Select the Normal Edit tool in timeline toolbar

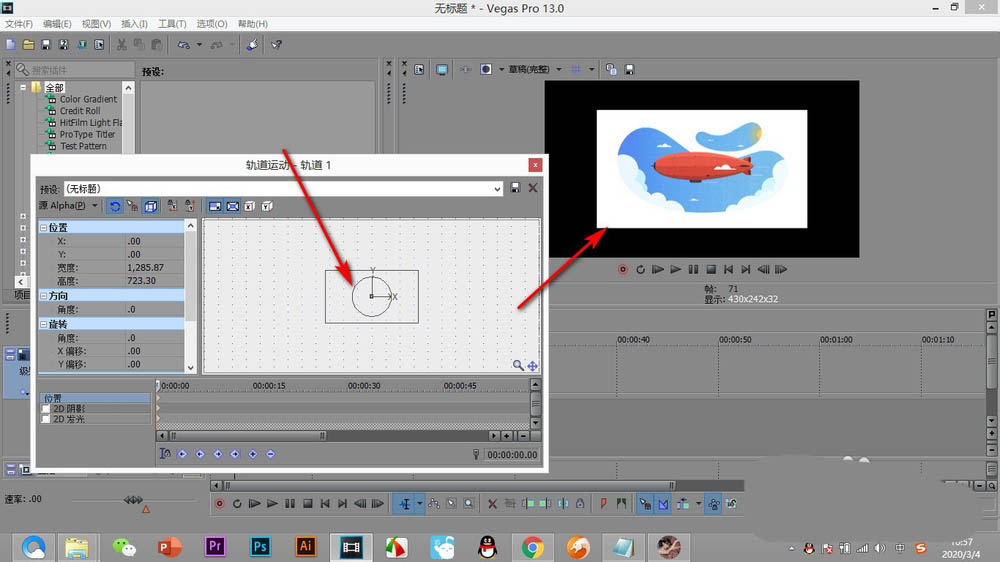(405, 504)
